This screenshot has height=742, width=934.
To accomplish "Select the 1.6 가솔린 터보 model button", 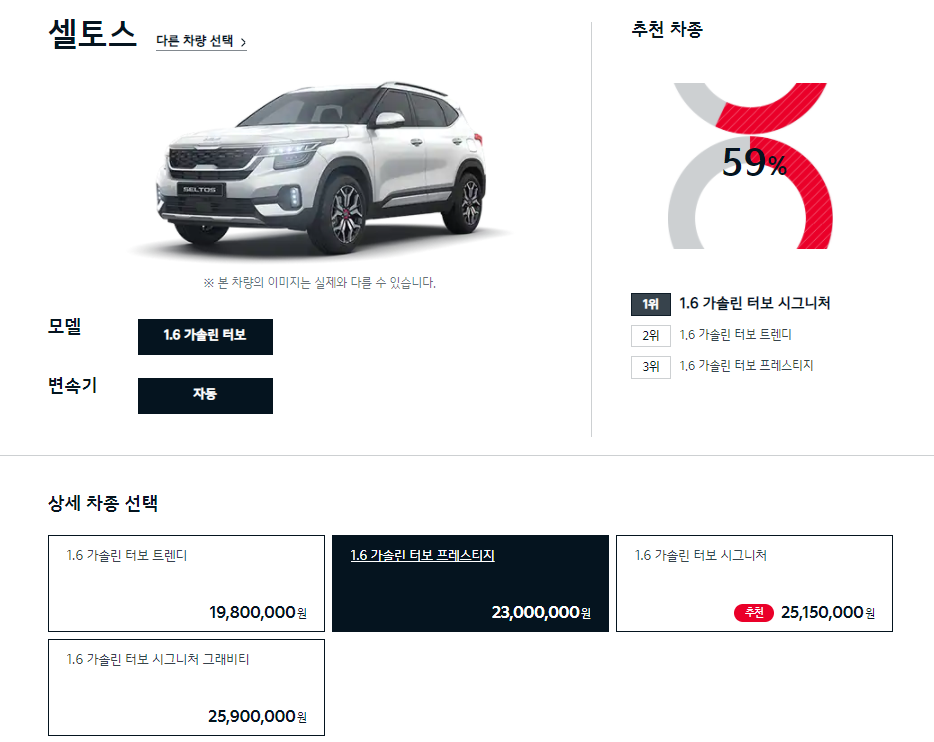I will click(206, 336).
